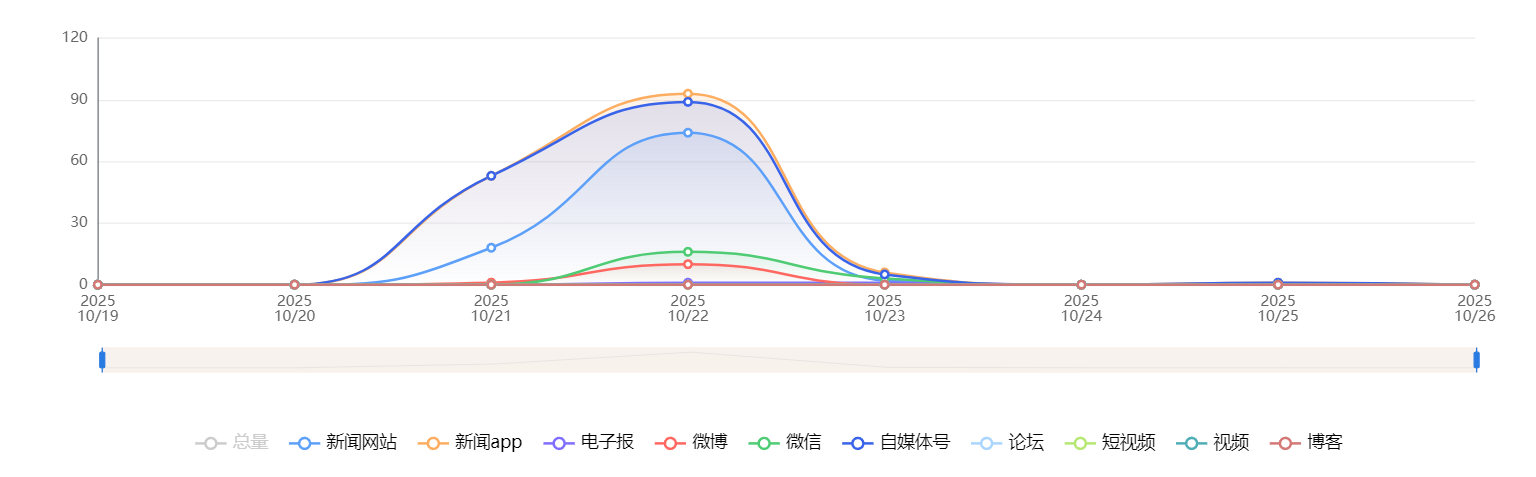Toggle 微博 series visibility
The width and height of the screenshot is (1536, 477).
[691, 443]
